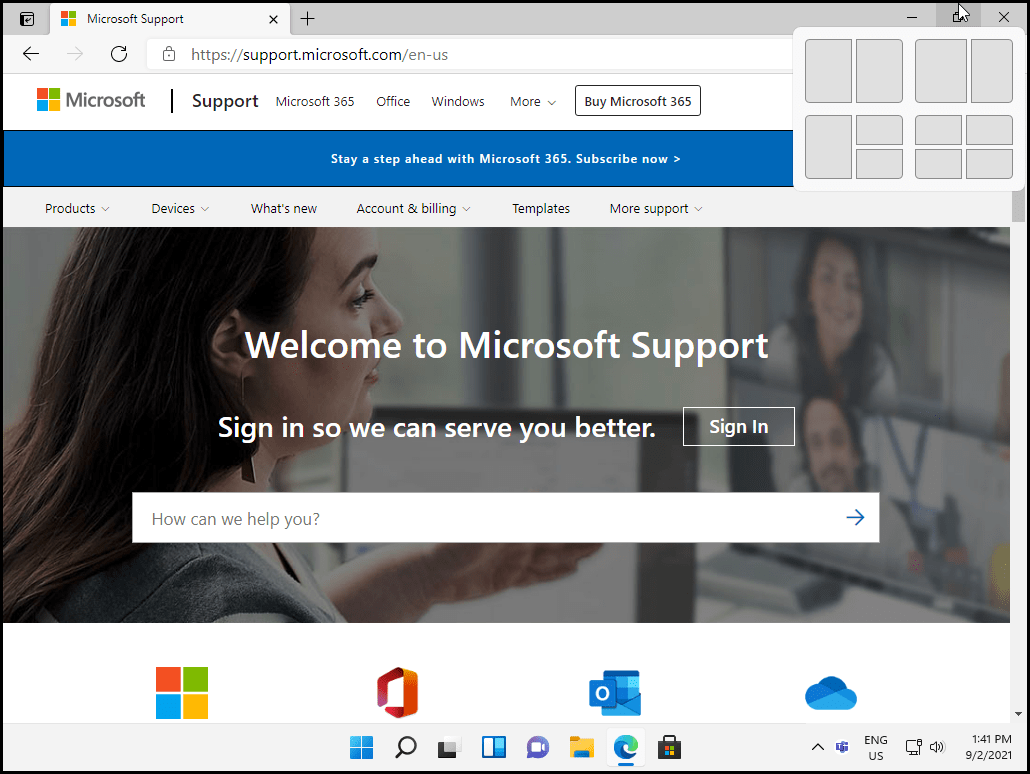Open ENG US language switcher
1030x774 pixels.
tap(876, 748)
